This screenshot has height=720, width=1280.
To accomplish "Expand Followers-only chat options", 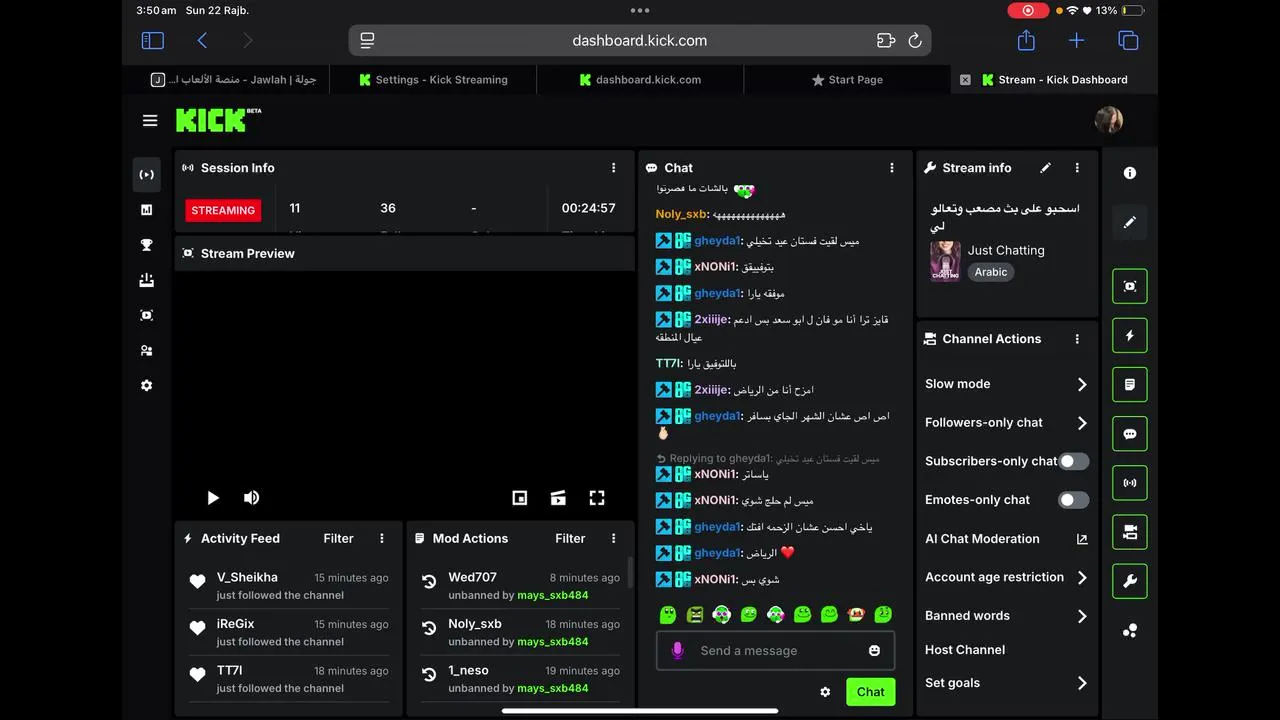I will pos(1082,423).
